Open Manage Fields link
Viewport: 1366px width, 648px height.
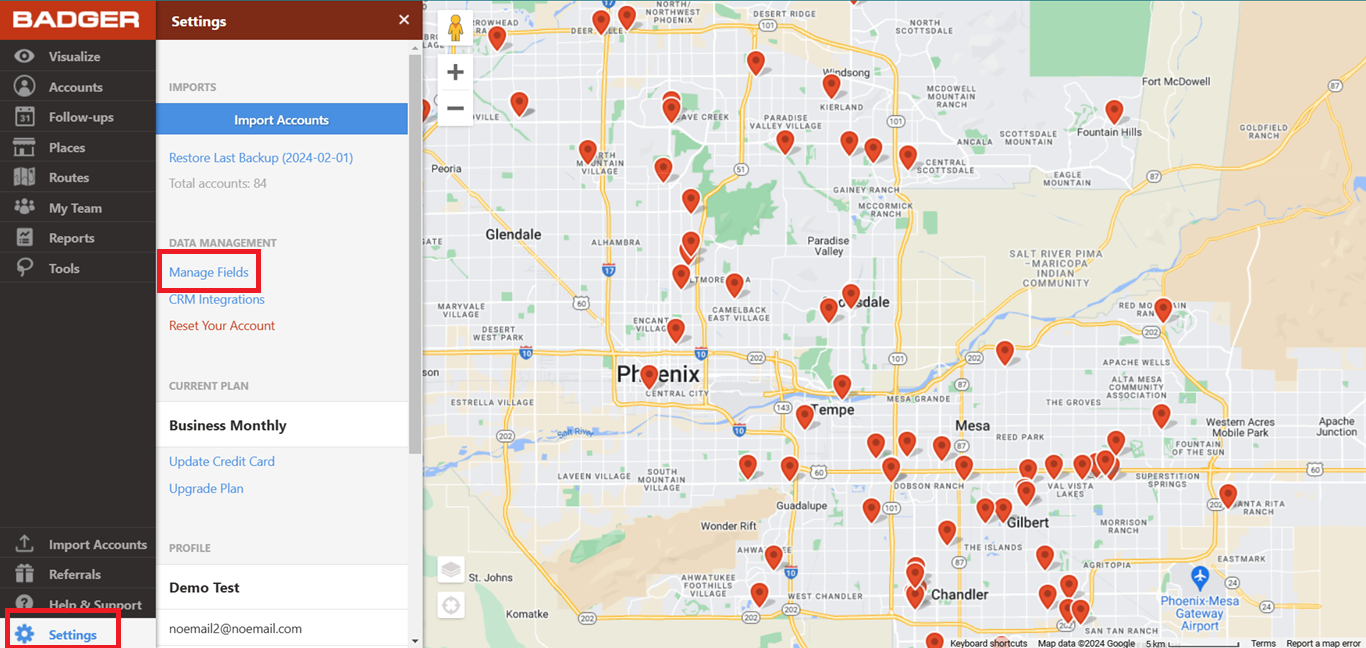[209, 272]
